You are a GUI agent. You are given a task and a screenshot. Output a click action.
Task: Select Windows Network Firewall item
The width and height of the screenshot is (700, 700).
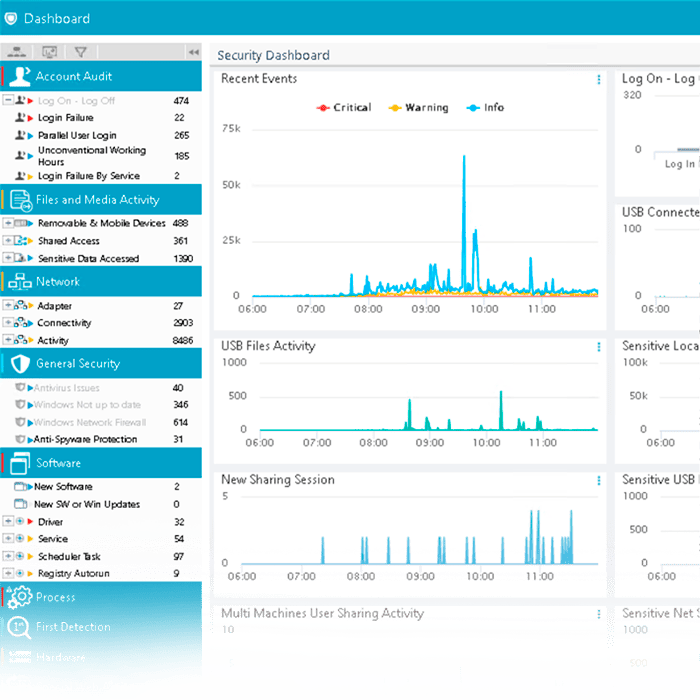90,422
